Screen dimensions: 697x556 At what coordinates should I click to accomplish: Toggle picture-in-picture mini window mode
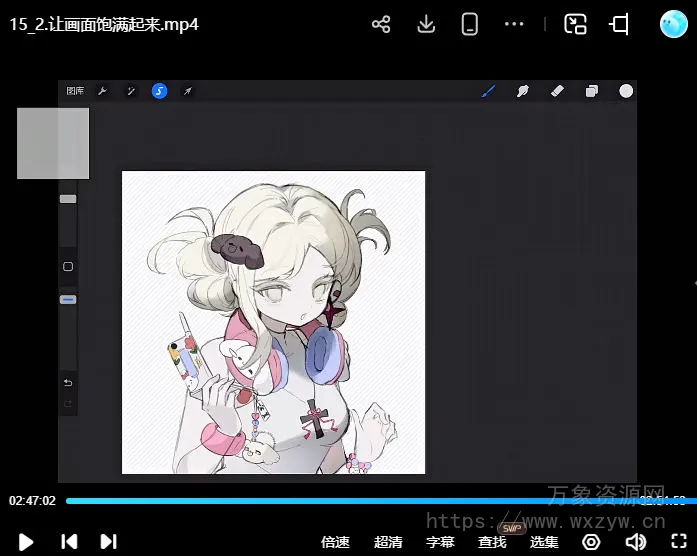click(x=575, y=25)
